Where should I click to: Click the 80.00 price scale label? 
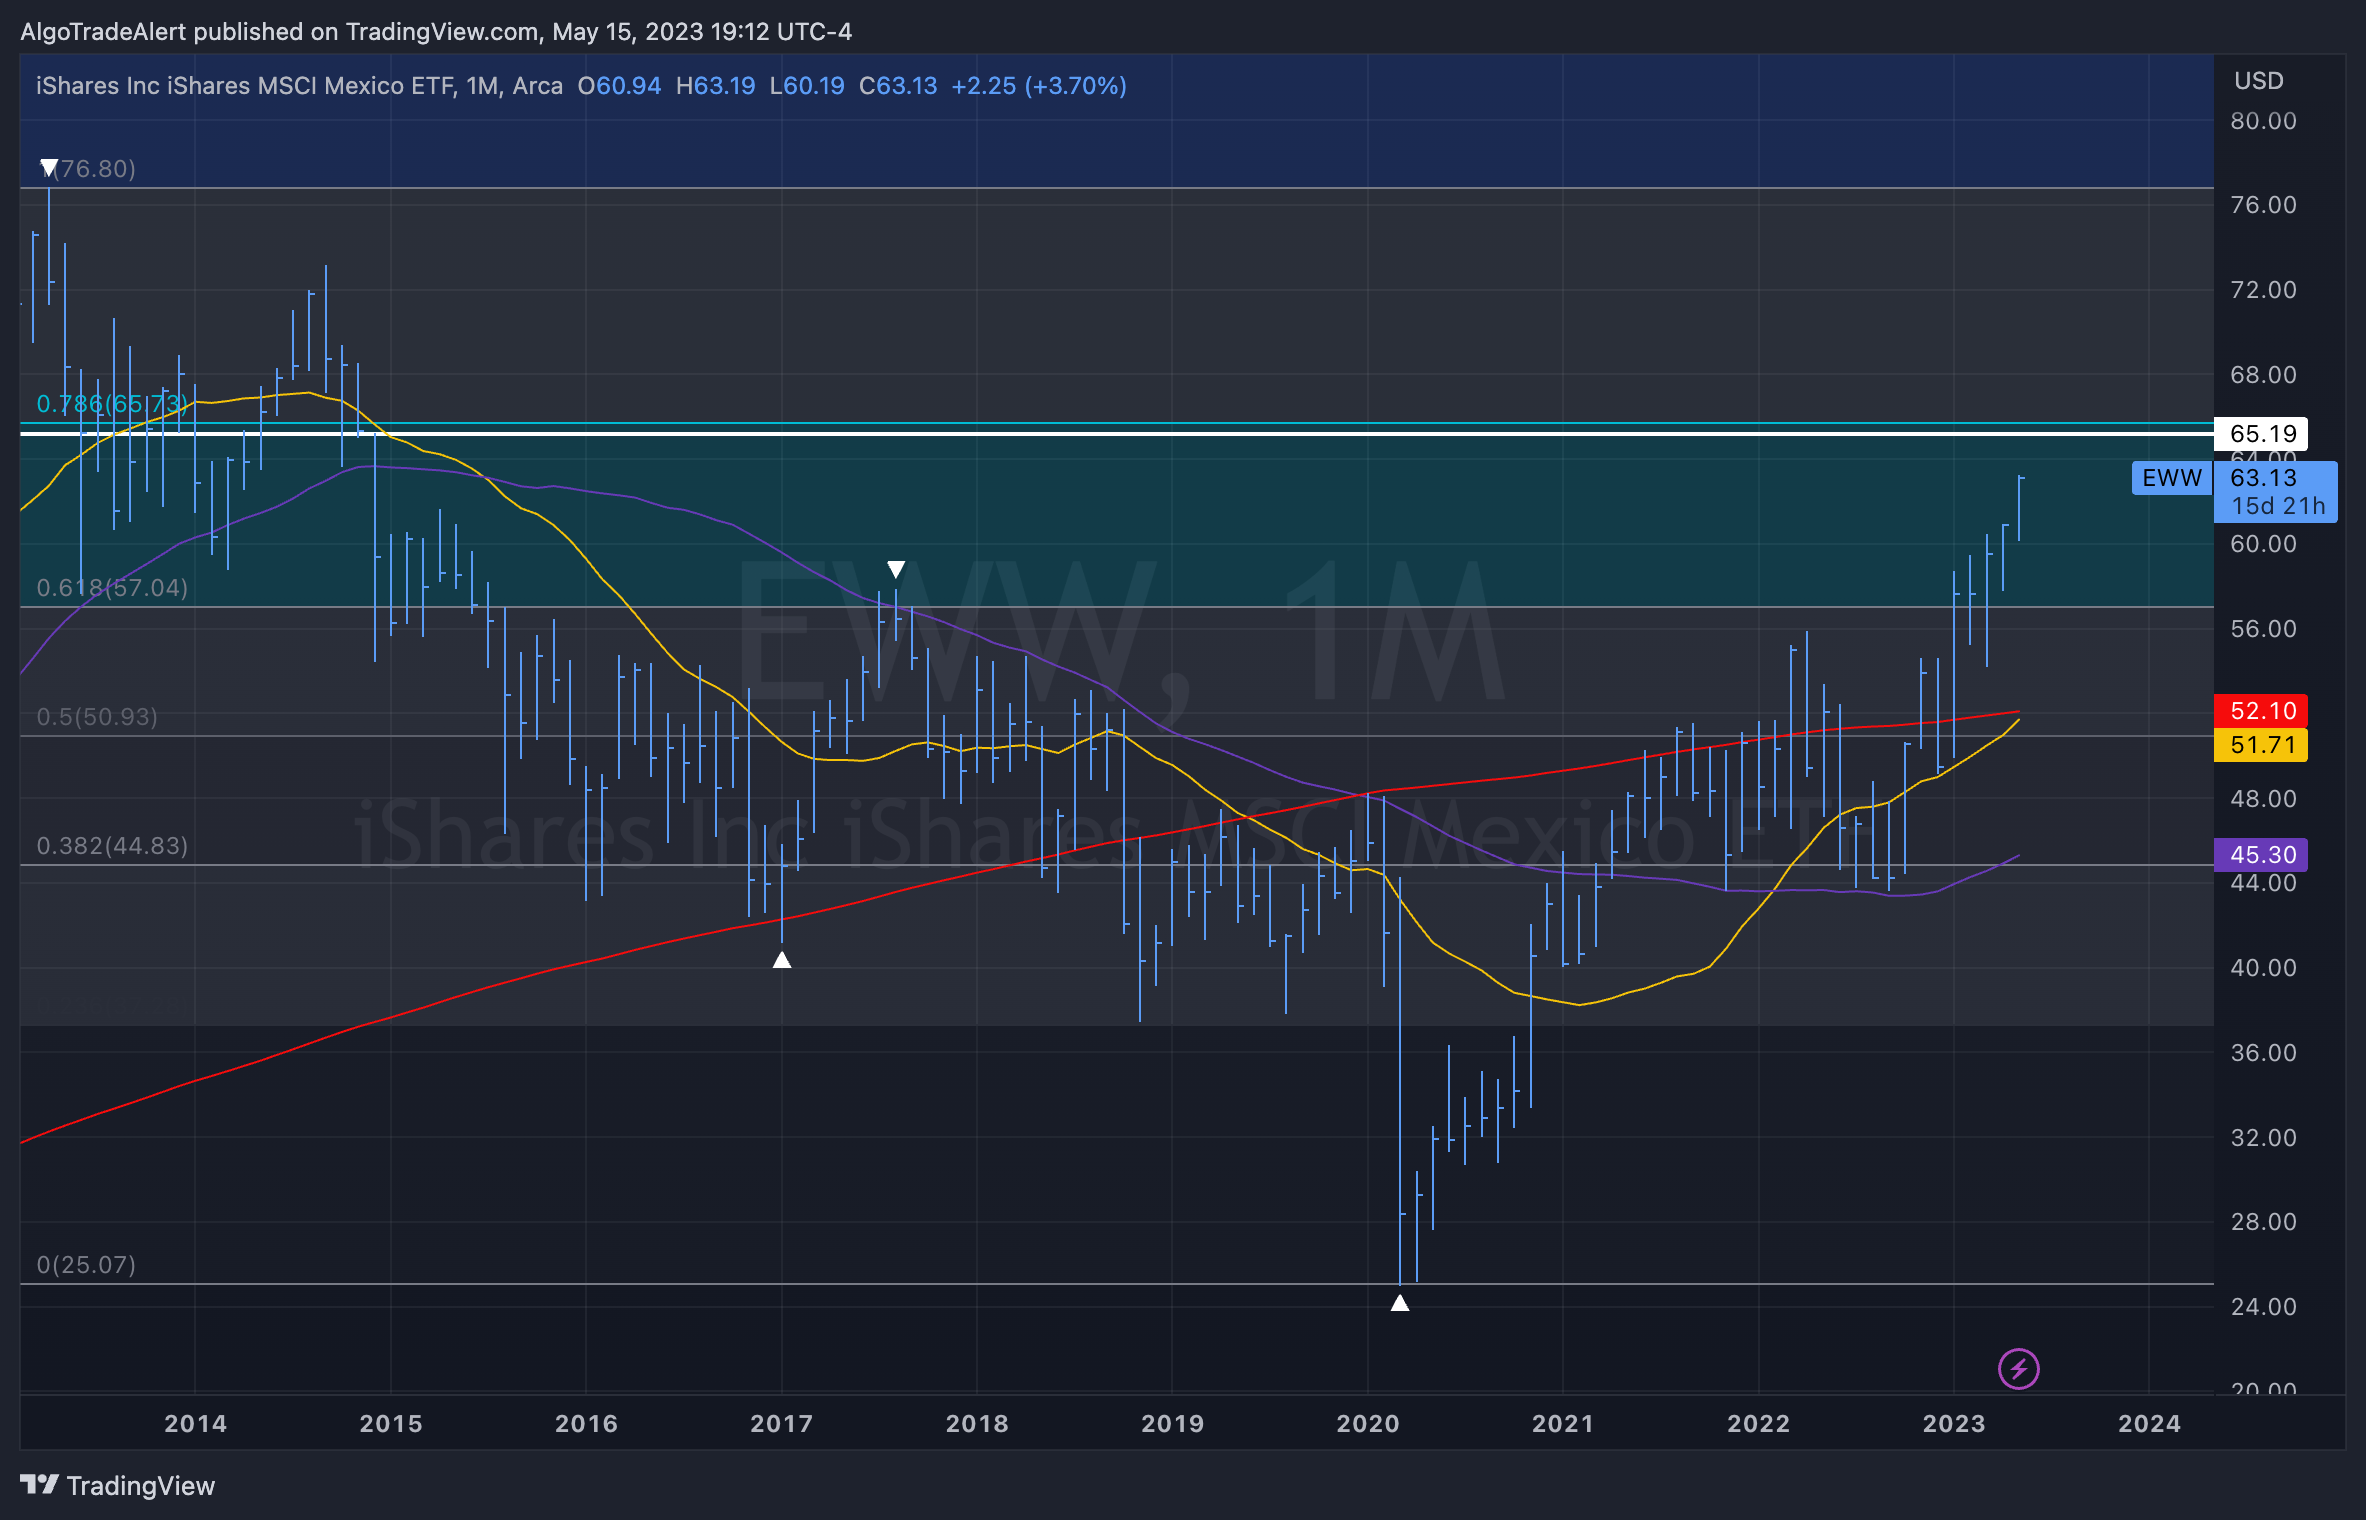click(x=2263, y=121)
